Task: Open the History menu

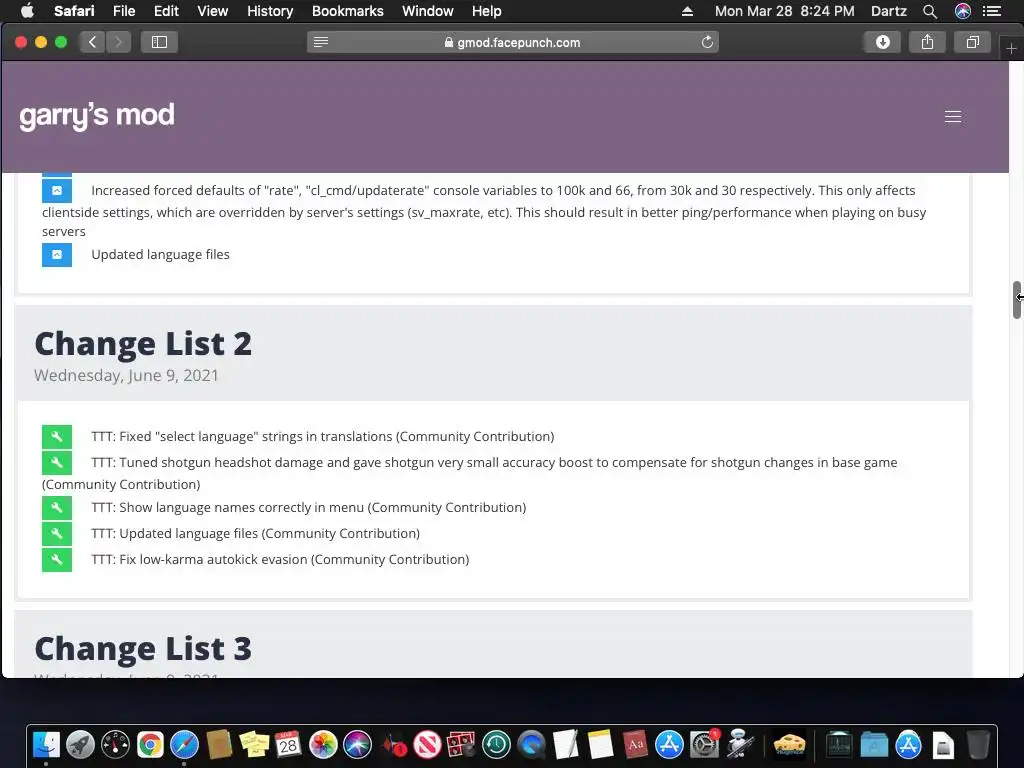Action: [x=270, y=11]
